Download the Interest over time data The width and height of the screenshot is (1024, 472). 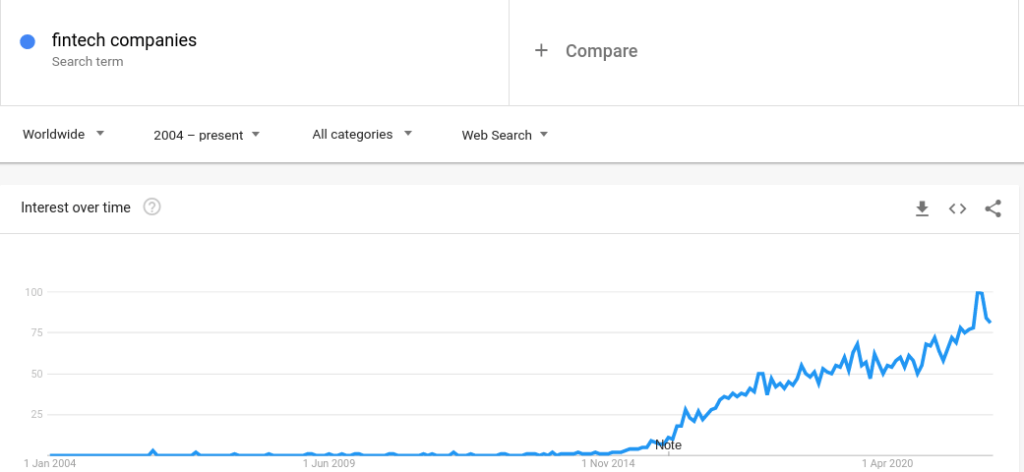pyautogui.click(x=921, y=208)
